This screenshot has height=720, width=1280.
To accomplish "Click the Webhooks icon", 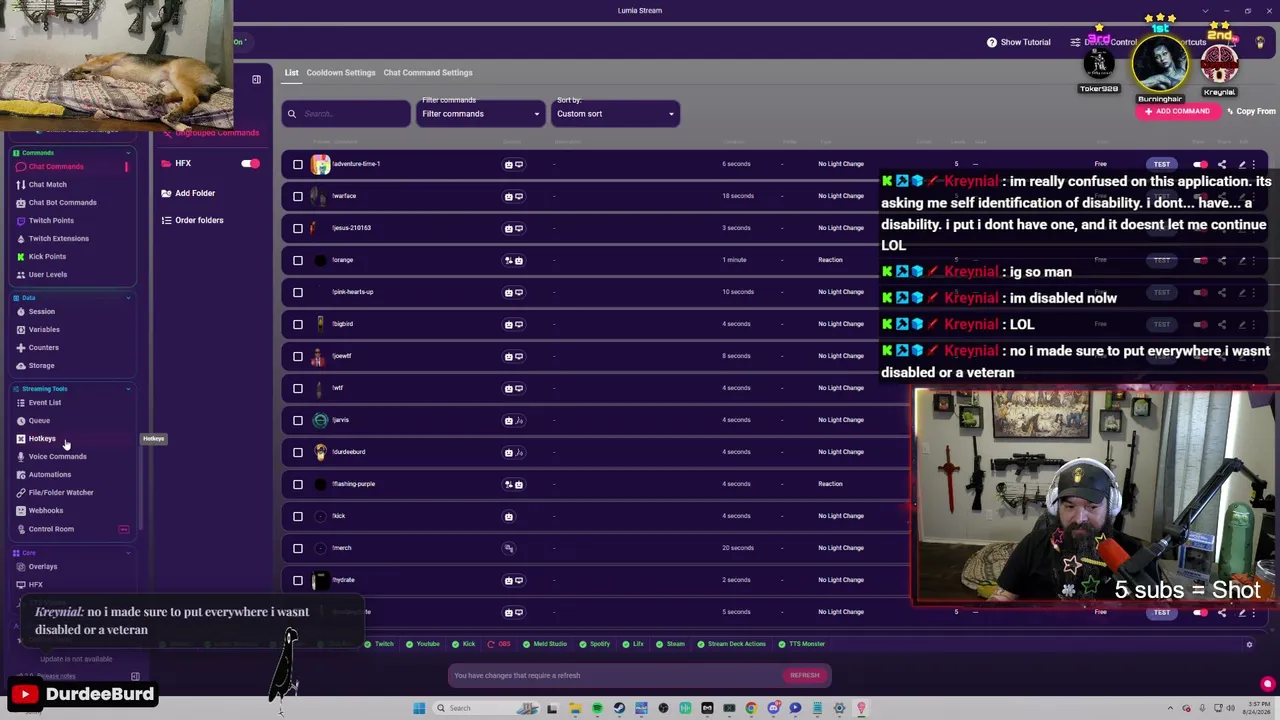I will (20, 511).
